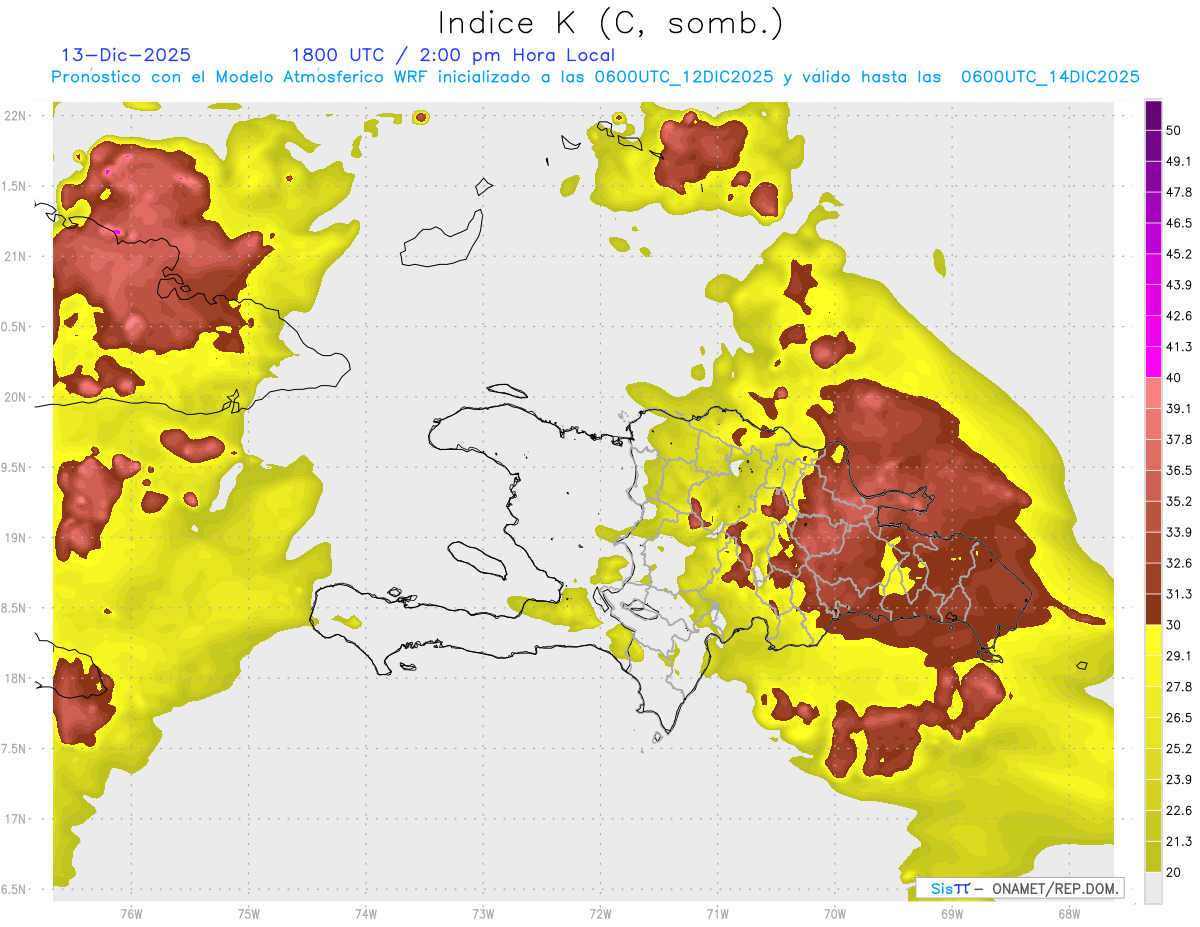Click the color bar value '23.9'
This screenshot has height=927, width=1200.
click(1179, 779)
